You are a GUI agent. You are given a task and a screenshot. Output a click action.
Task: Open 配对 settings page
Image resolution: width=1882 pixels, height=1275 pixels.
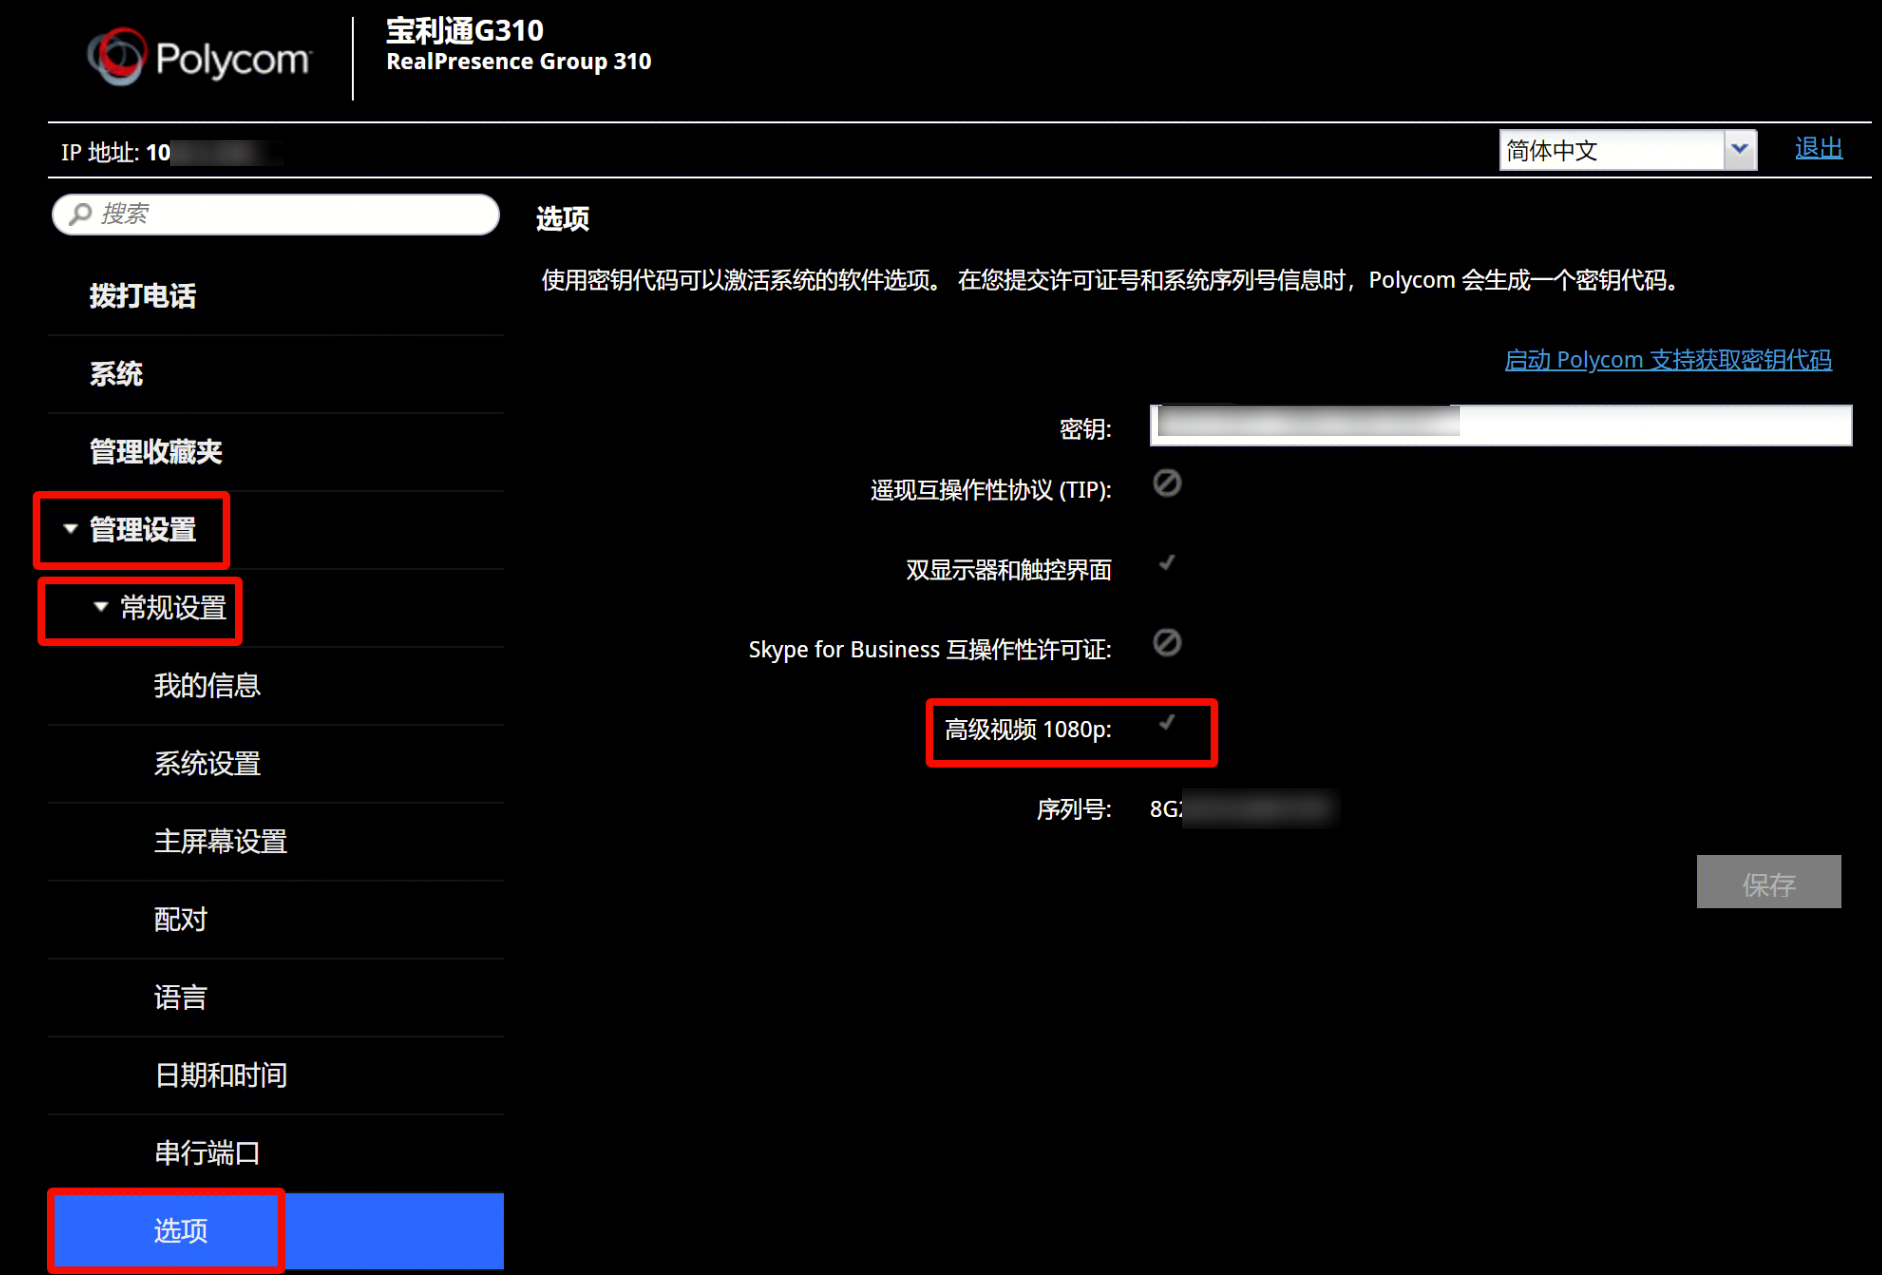point(180,920)
